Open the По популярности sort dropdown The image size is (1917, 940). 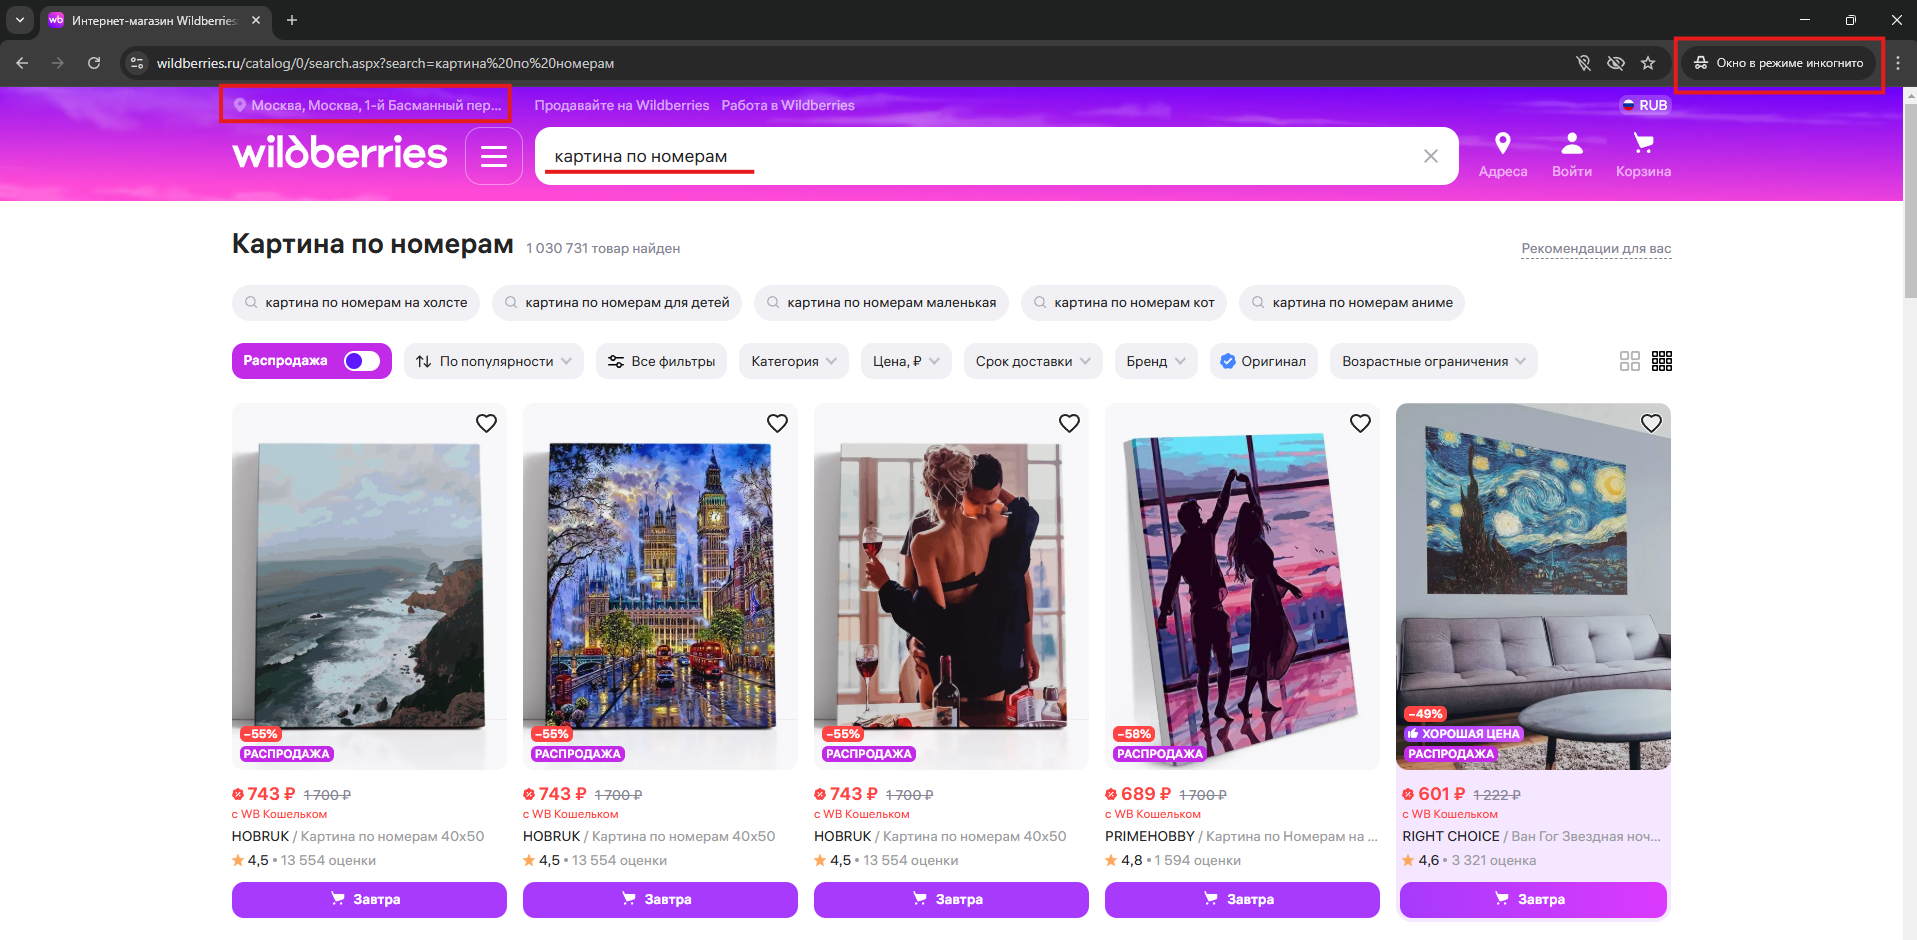(x=495, y=361)
